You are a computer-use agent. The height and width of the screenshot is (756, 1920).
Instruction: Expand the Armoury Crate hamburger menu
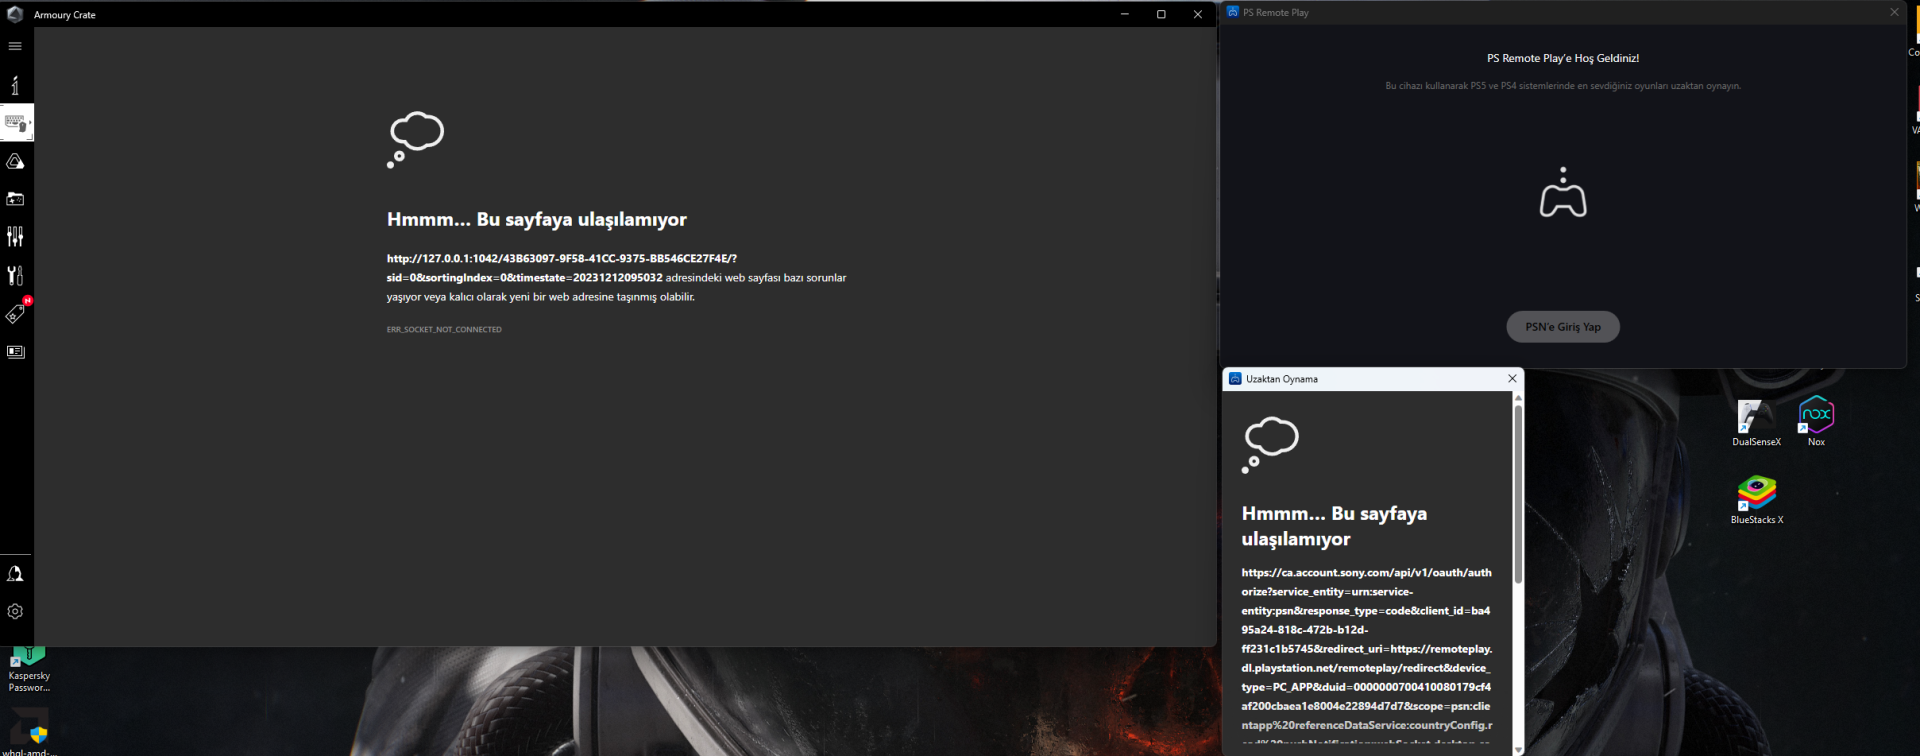point(15,46)
